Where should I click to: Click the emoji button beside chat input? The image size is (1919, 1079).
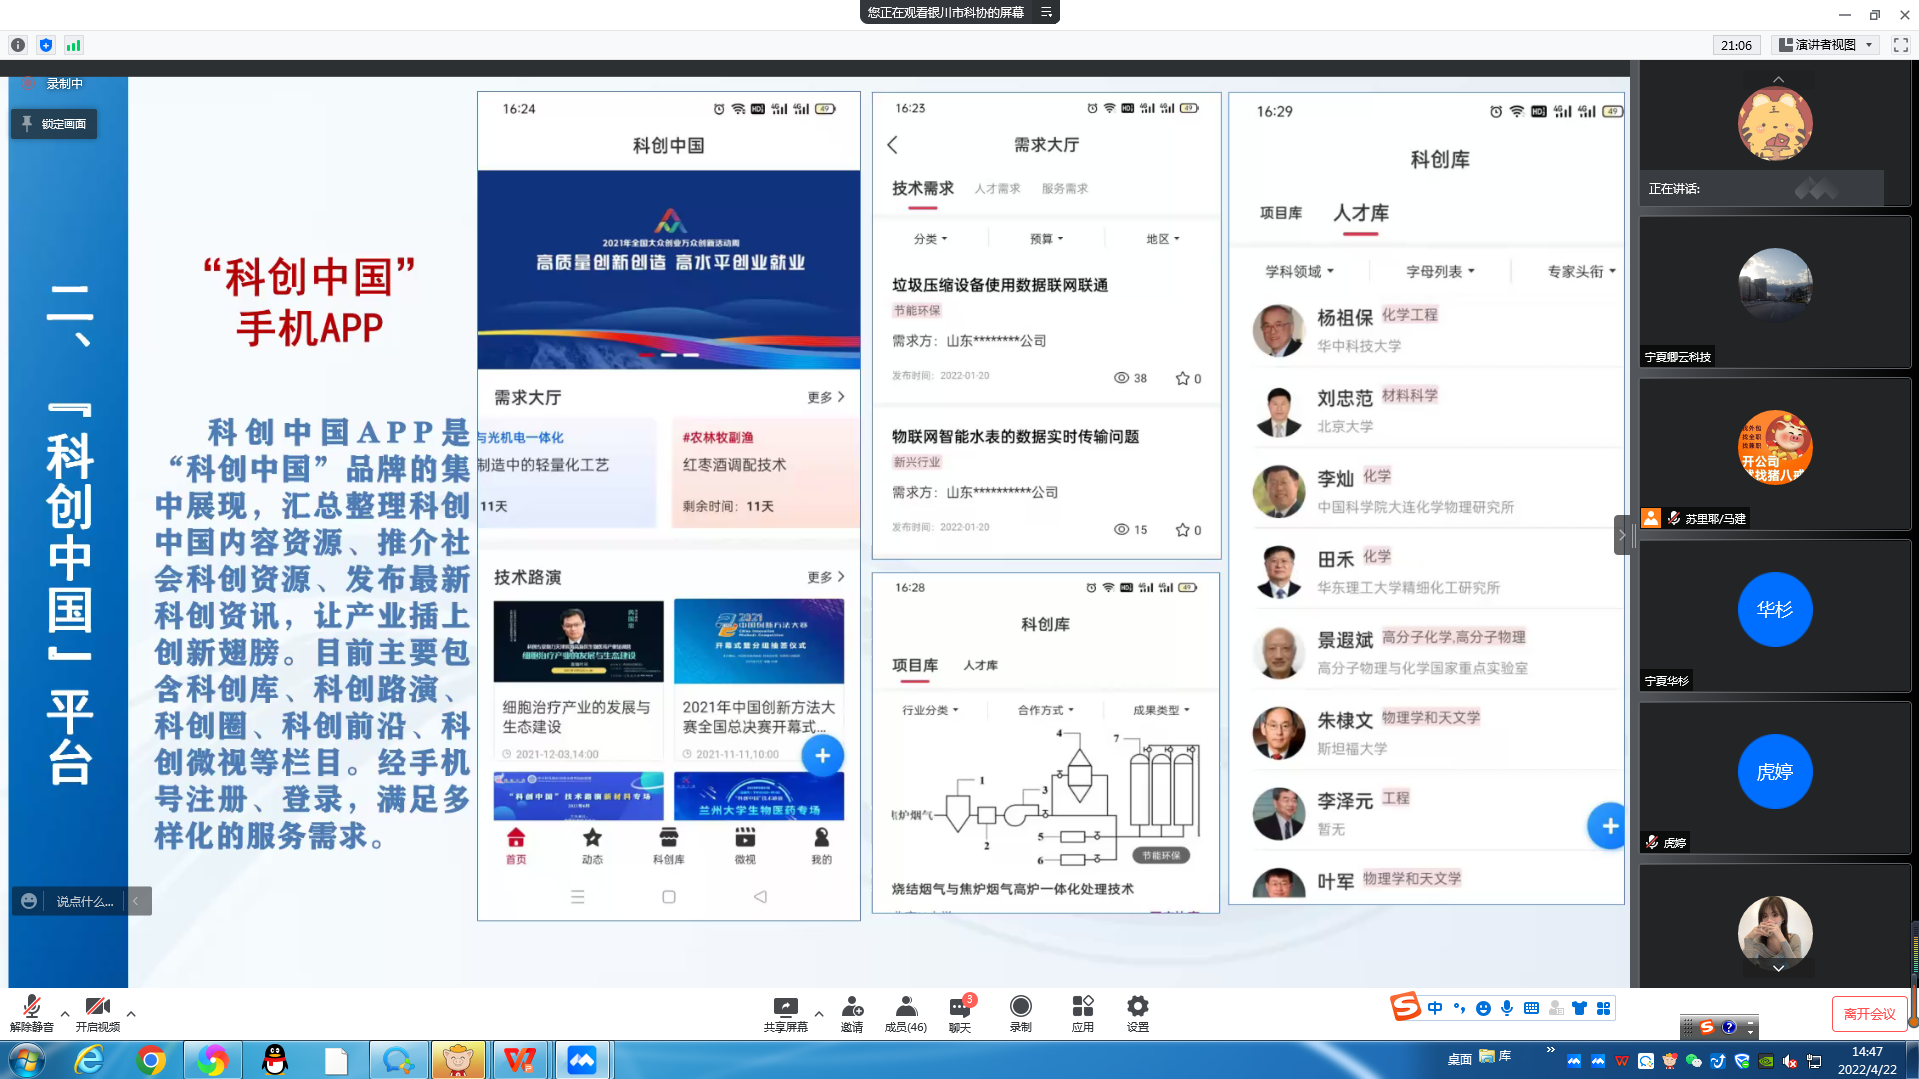[28, 901]
